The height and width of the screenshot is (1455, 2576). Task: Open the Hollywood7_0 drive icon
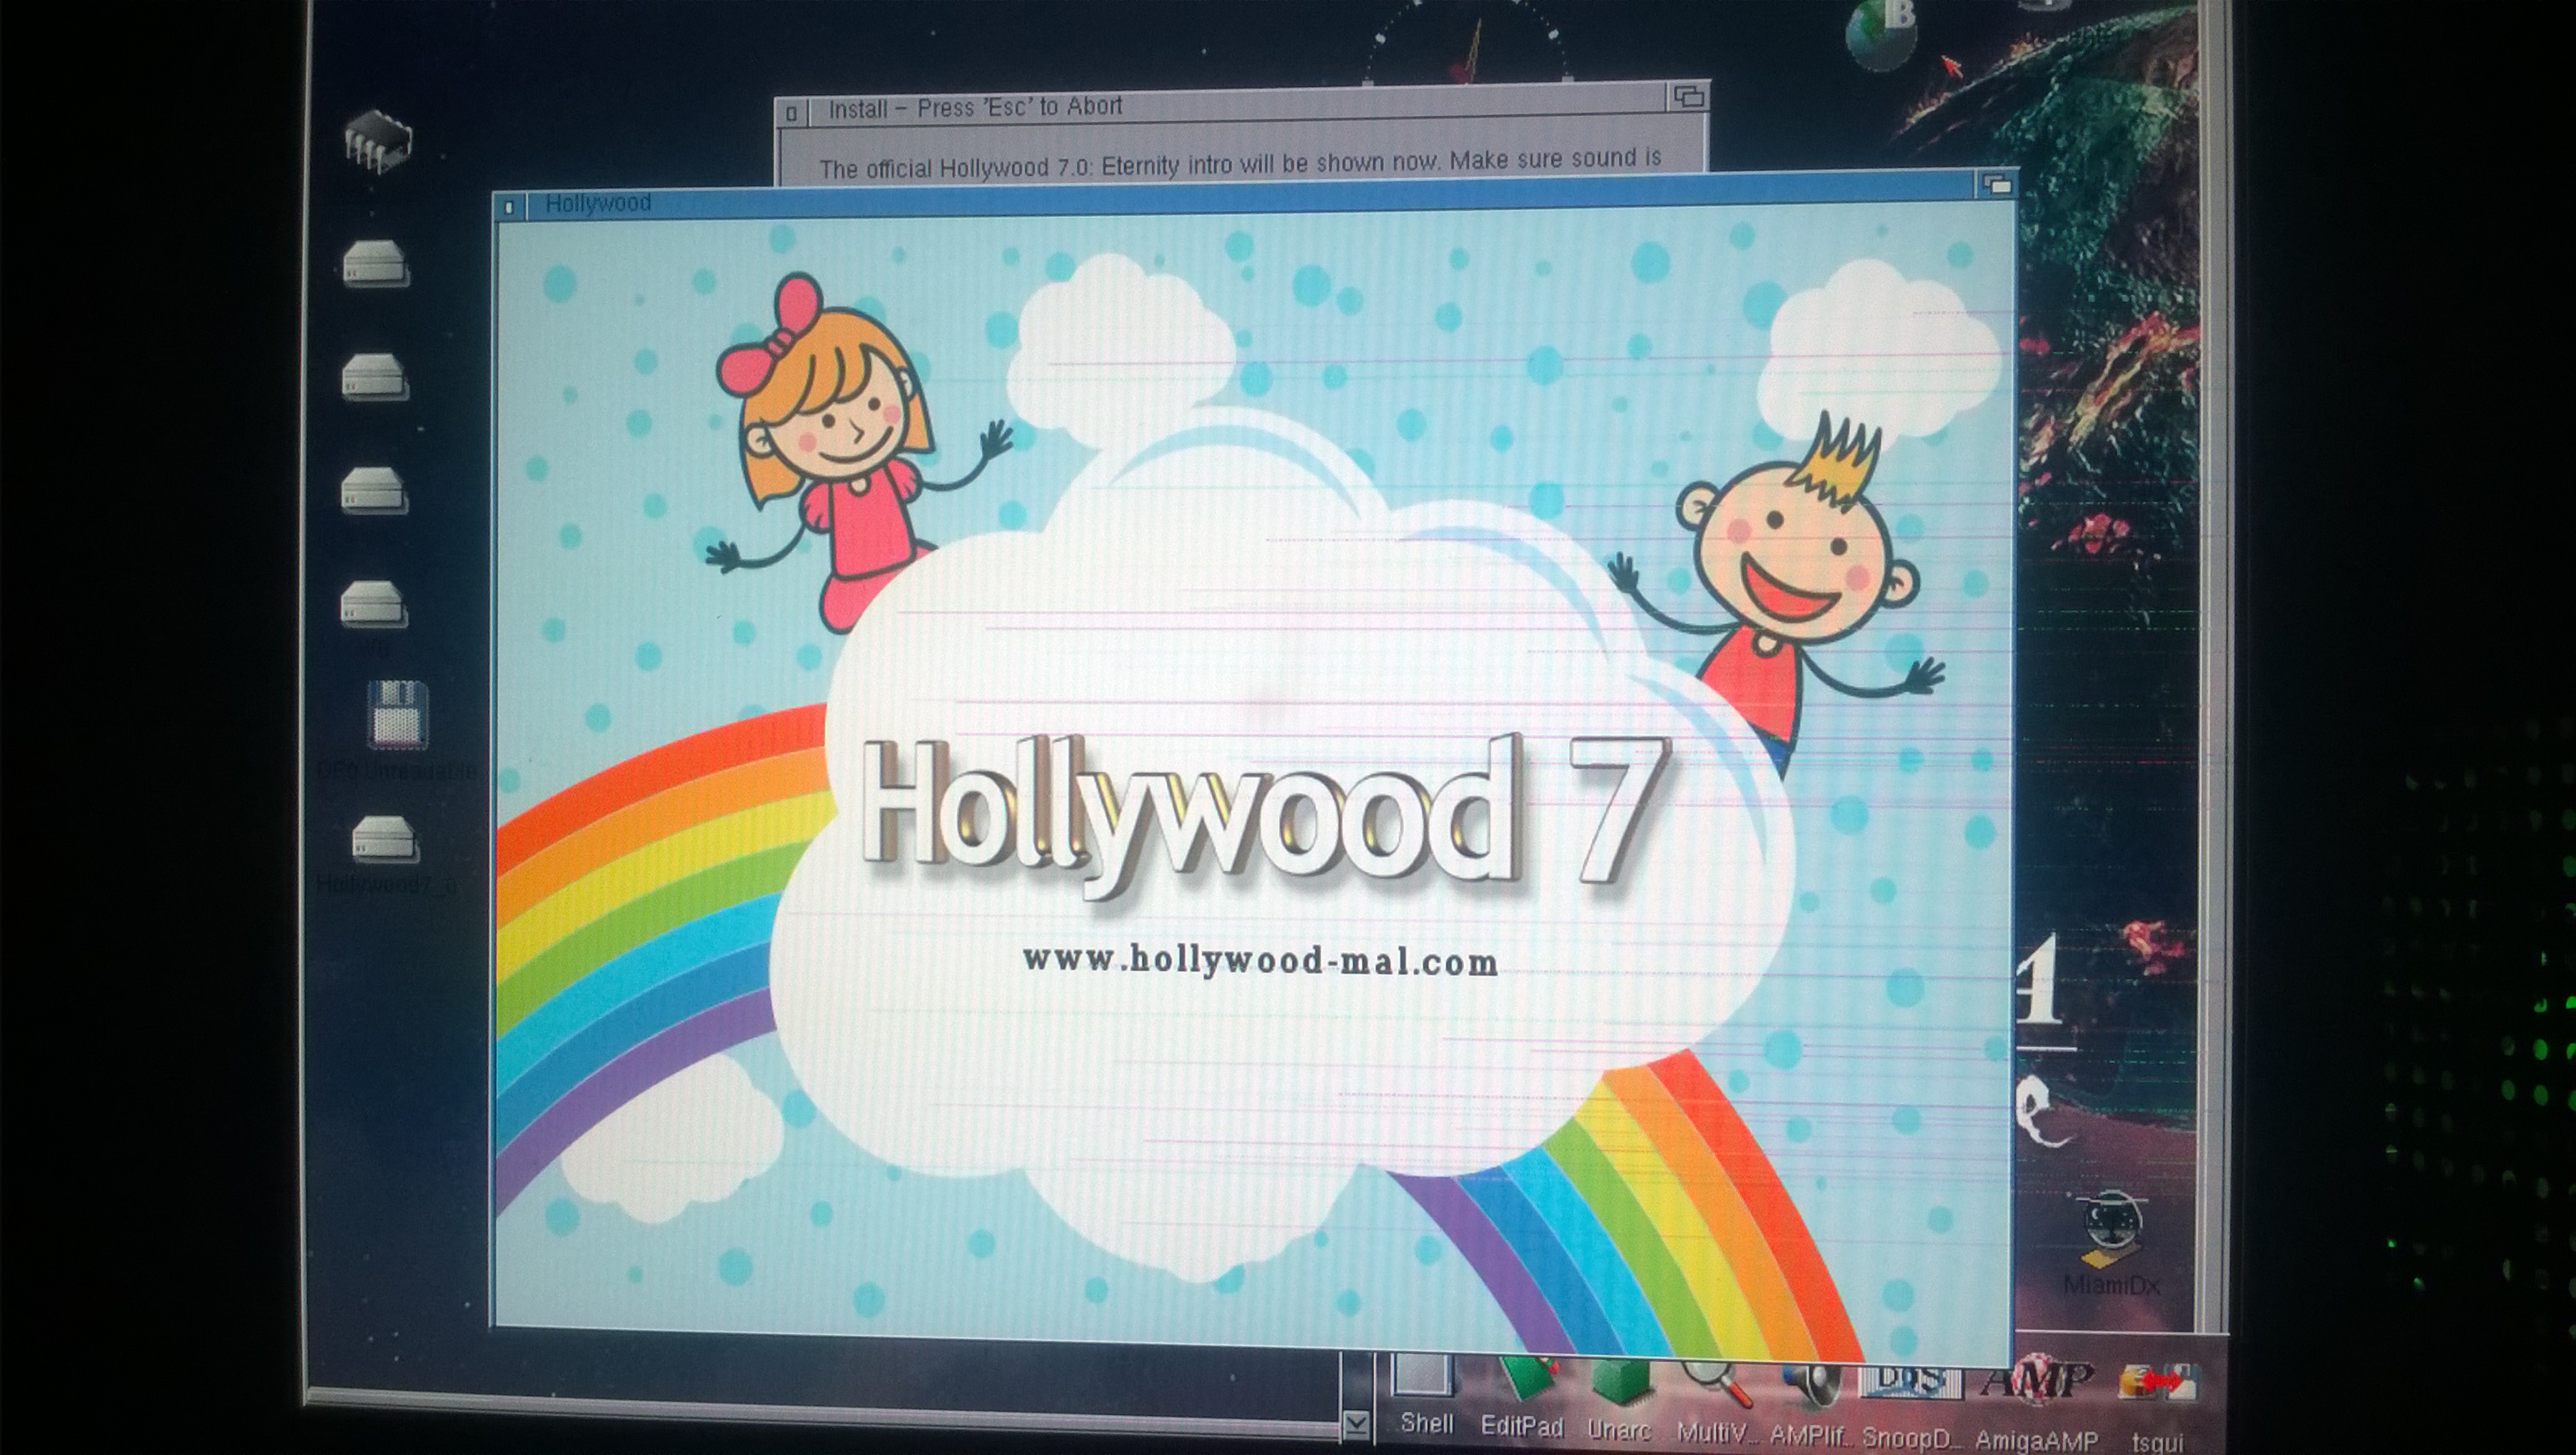[x=385, y=839]
